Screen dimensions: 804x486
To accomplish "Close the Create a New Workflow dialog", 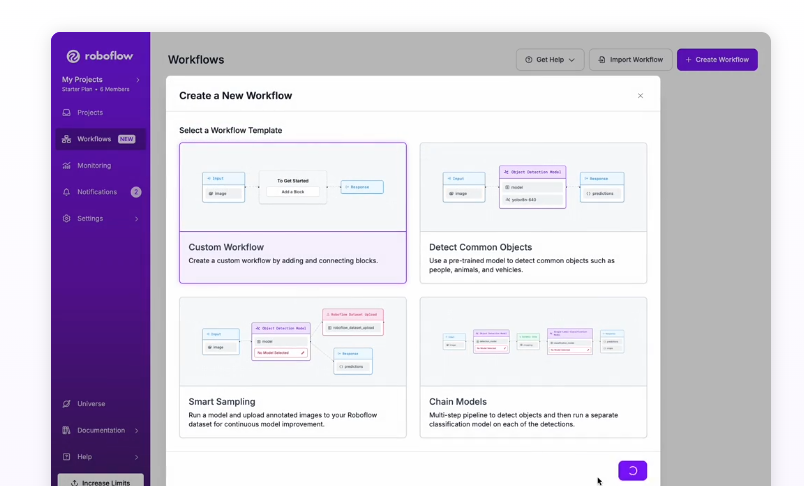I will pyautogui.click(x=640, y=96).
